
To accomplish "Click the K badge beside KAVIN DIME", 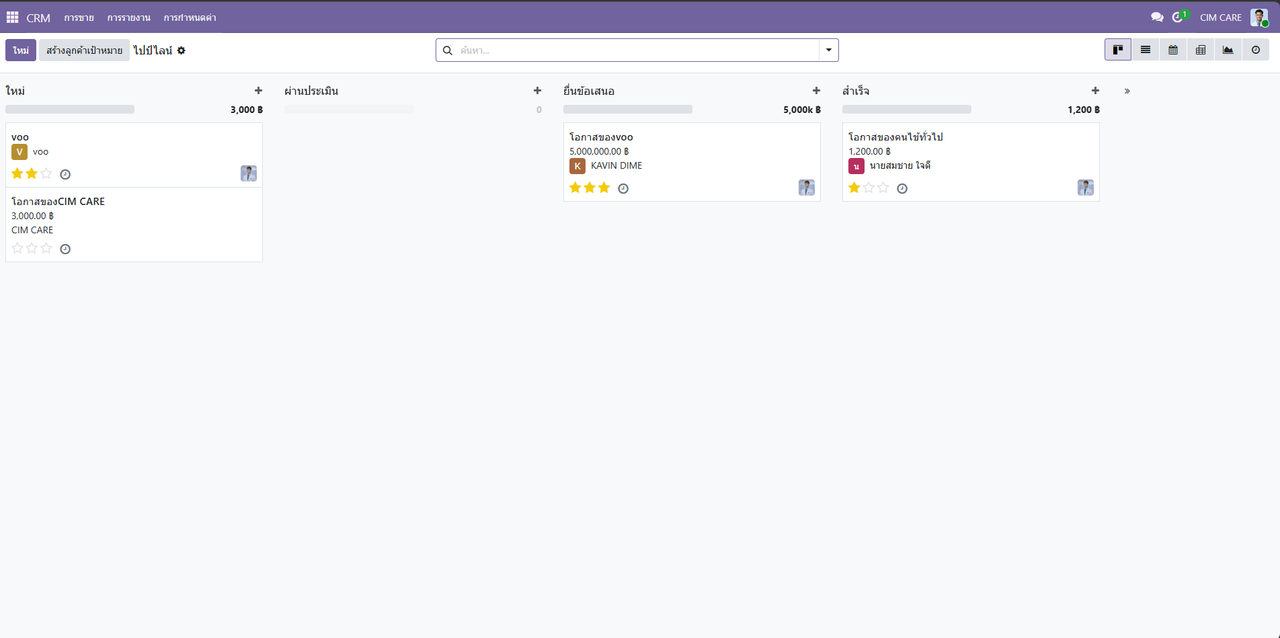I will tap(577, 166).
